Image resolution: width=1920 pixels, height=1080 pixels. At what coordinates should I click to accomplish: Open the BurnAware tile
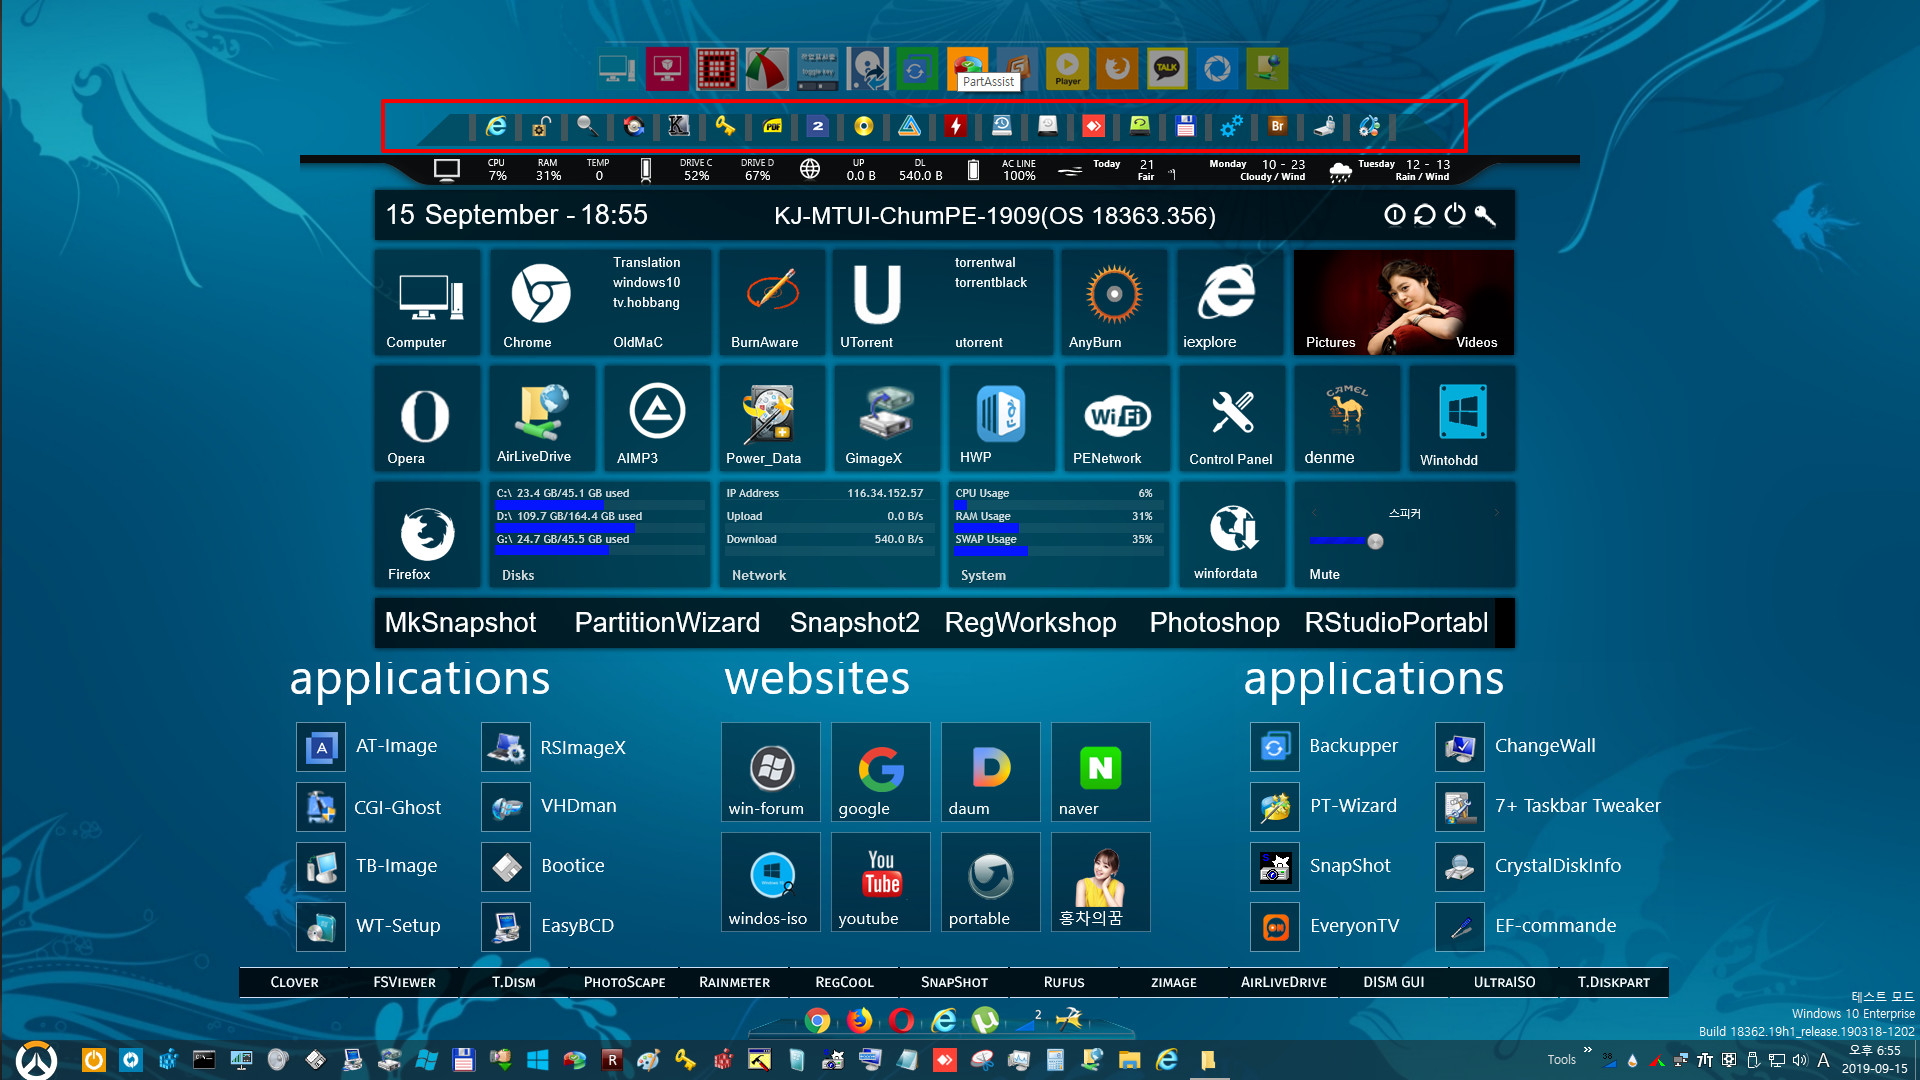click(772, 302)
